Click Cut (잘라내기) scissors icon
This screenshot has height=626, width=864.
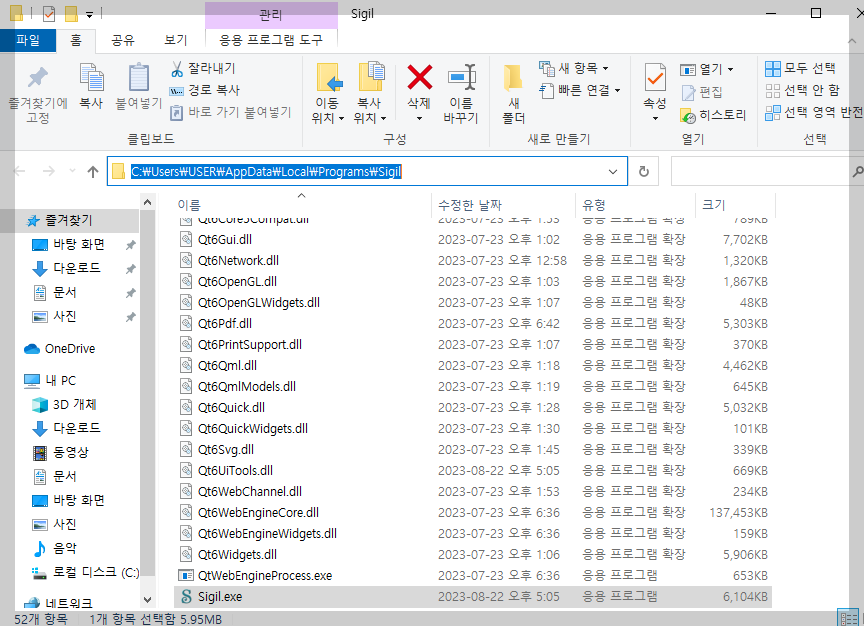(176, 69)
